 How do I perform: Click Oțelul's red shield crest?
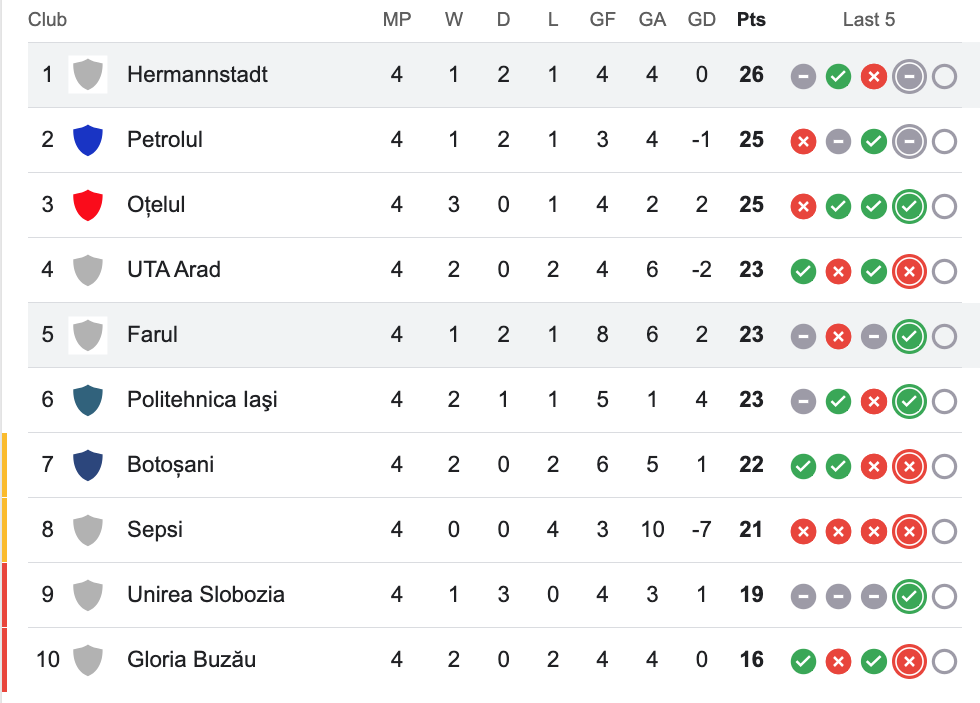pos(88,204)
